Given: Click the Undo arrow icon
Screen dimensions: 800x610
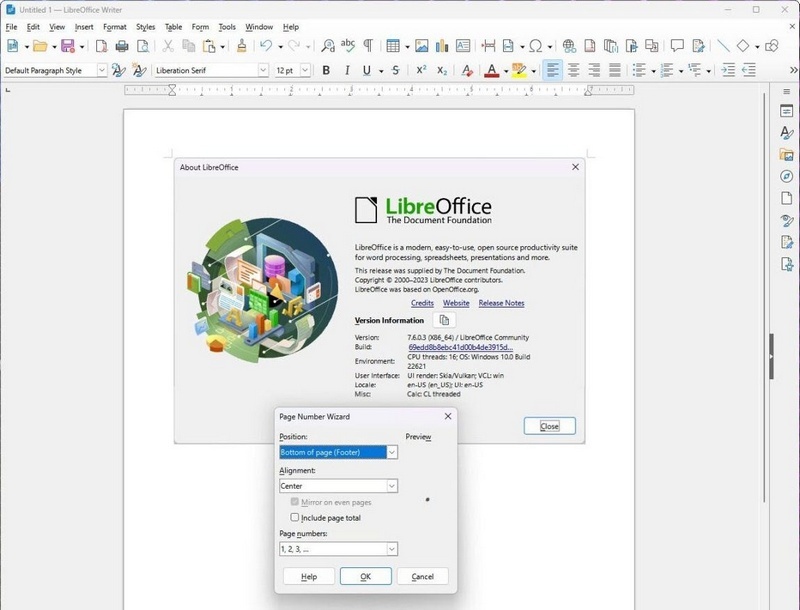Looking at the screenshot, I should [x=266, y=46].
